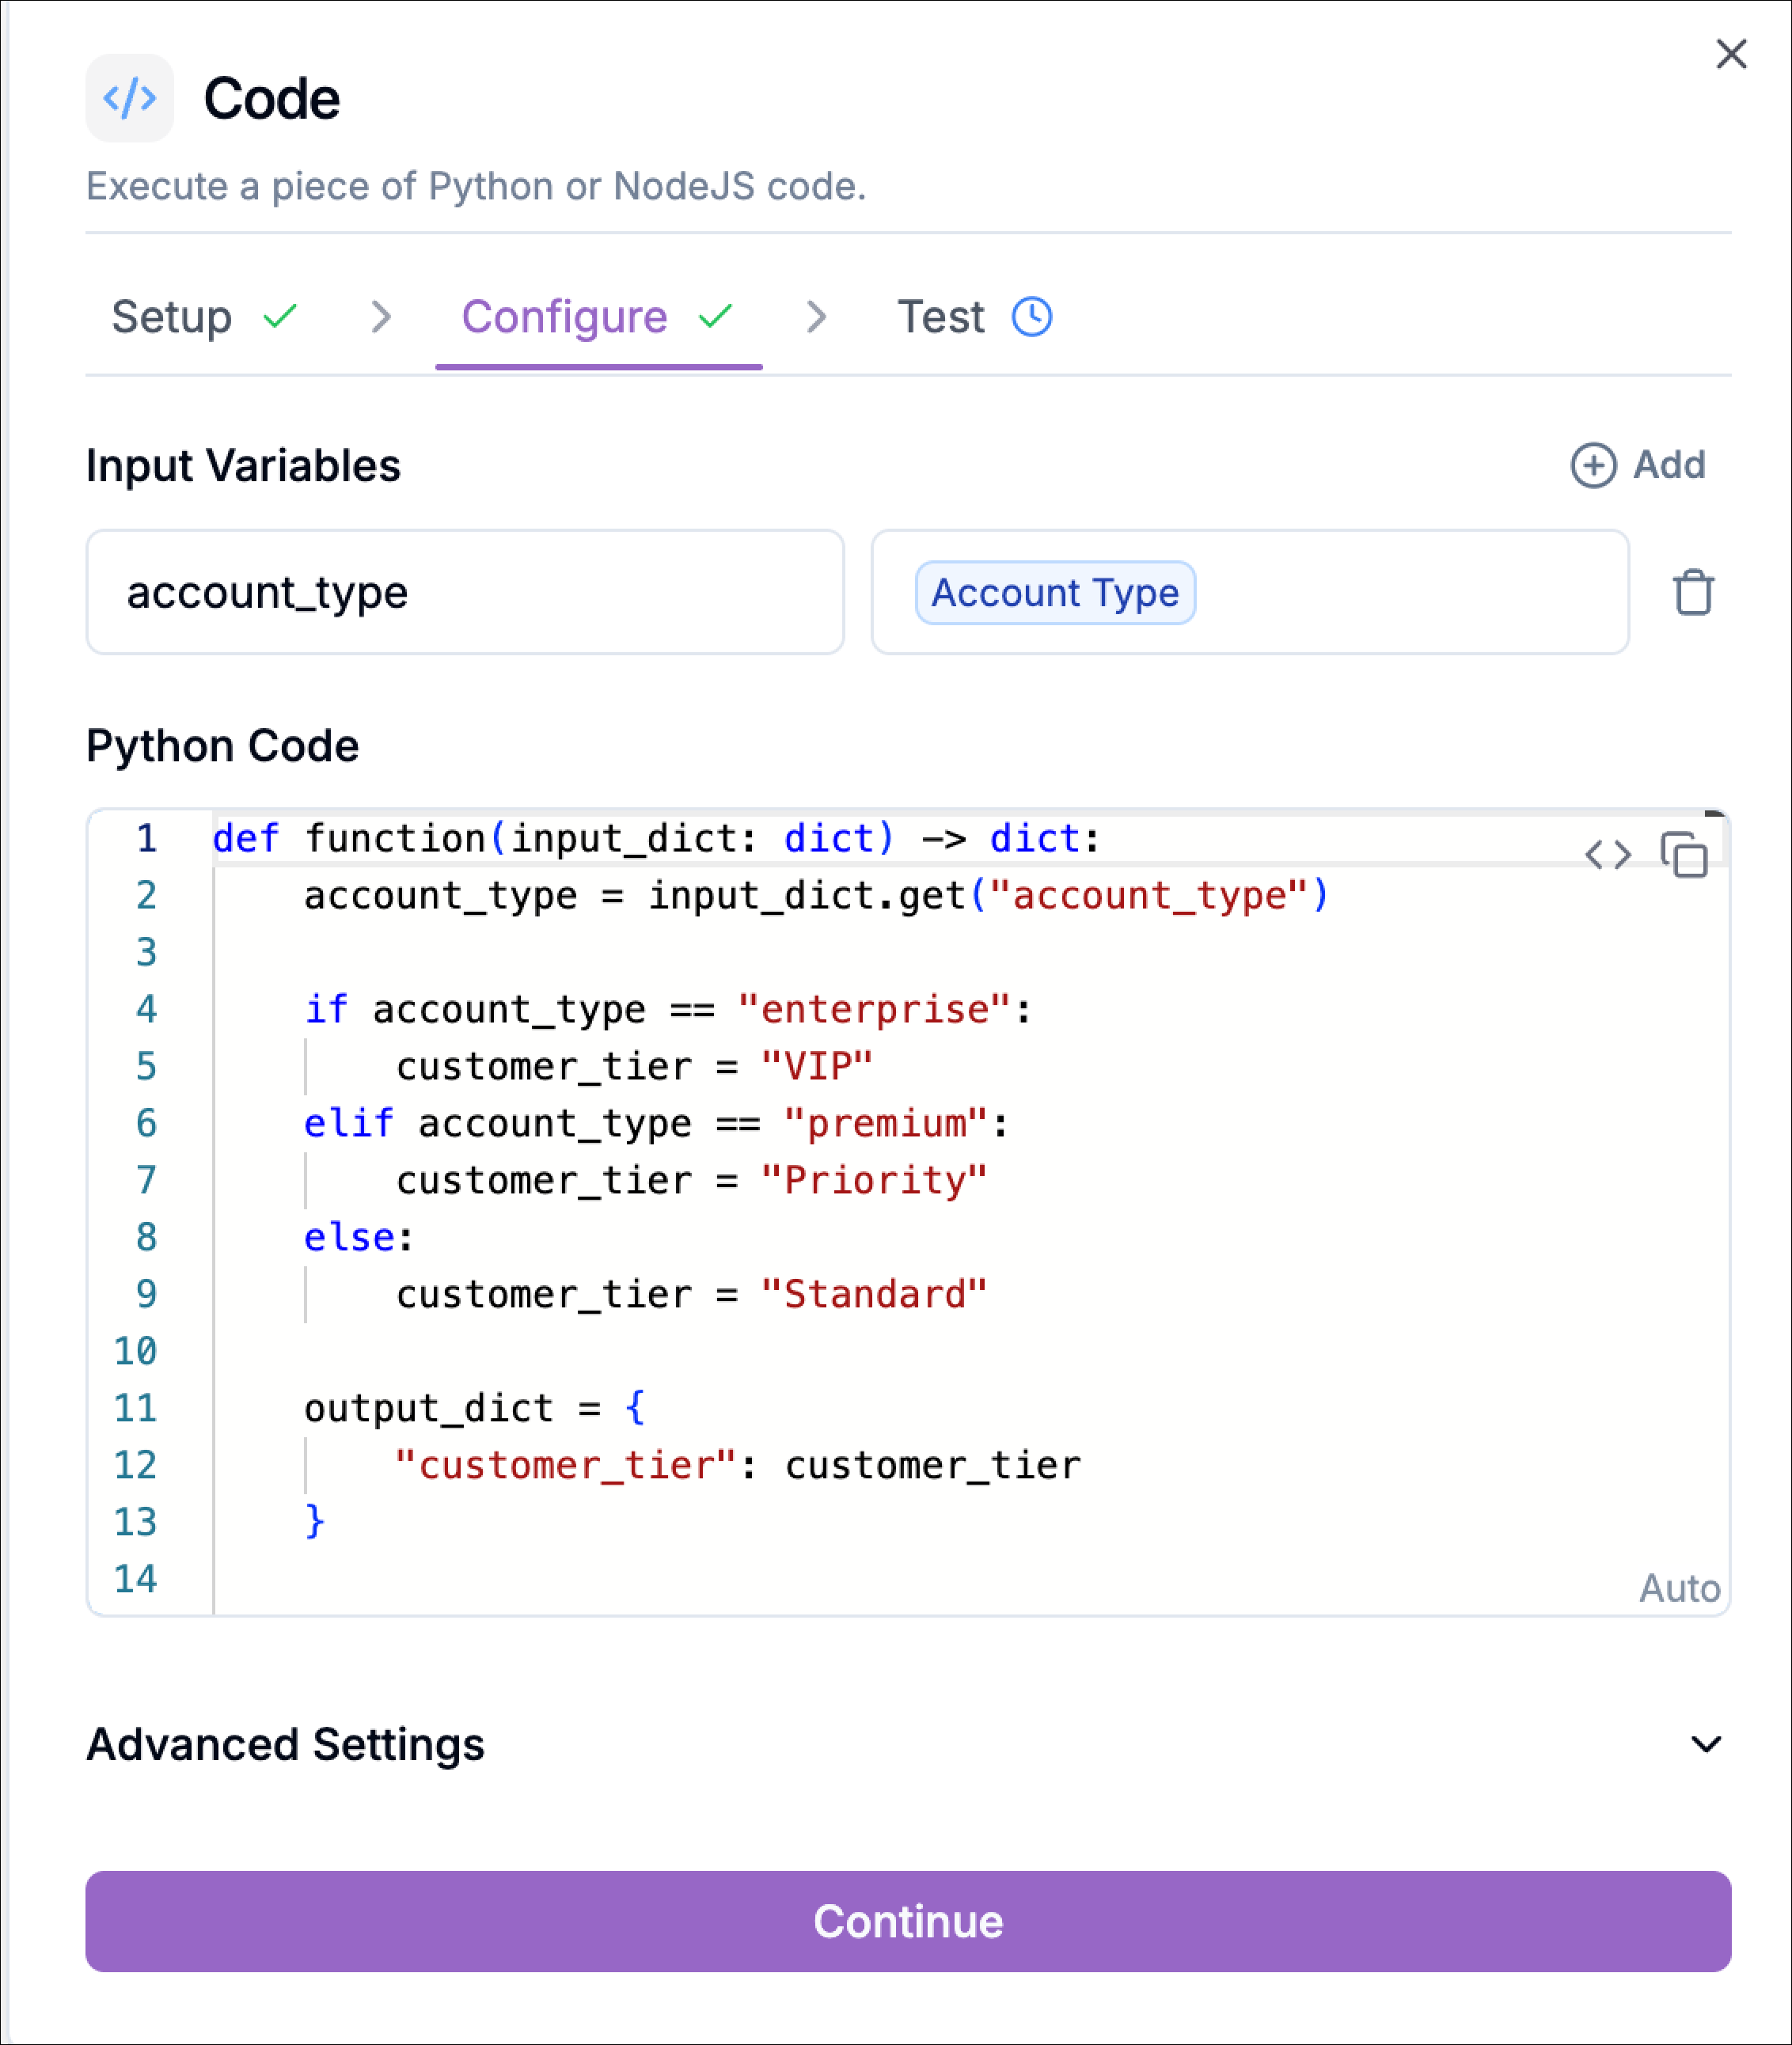Close the Code configuration panel
Viewport: 1792px width, 2045px height.
1730,54
